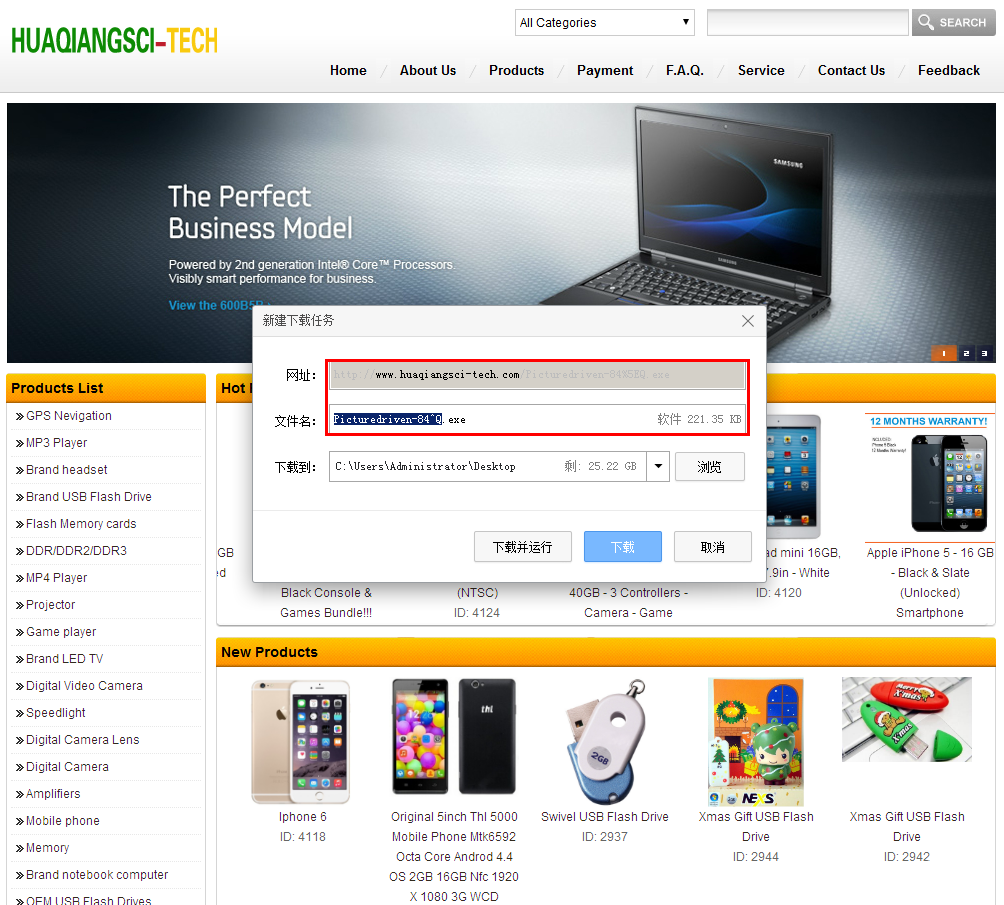Open Iphone 6 product title link
The width and height of the screenshot is (1004, 905).
point(302,817)
